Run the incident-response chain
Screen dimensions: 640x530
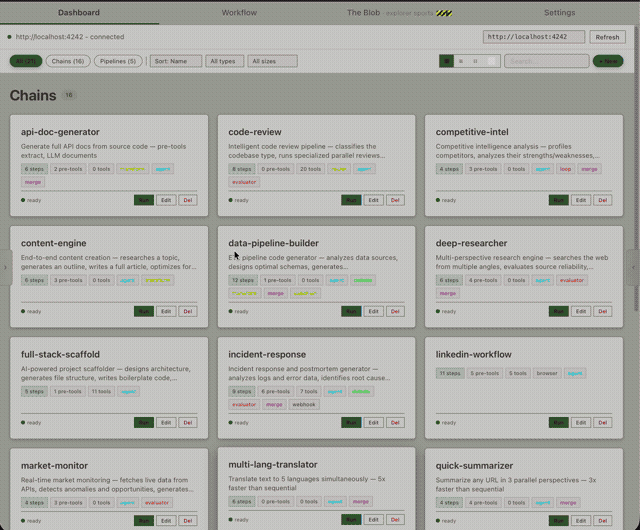click(x=351, y=423)
